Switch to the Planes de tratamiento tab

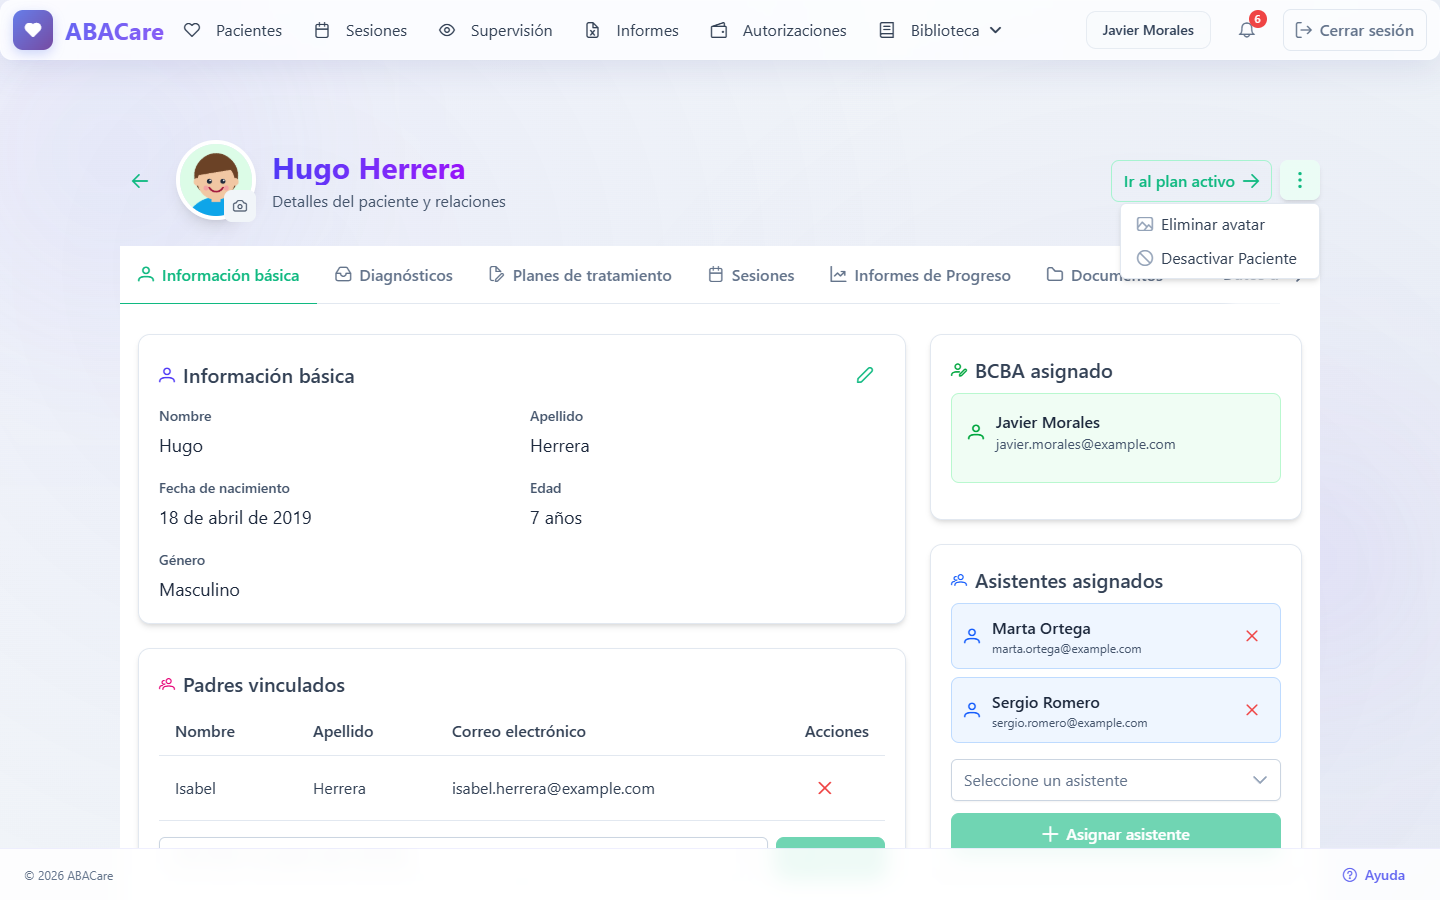click(x=580, y=275)
